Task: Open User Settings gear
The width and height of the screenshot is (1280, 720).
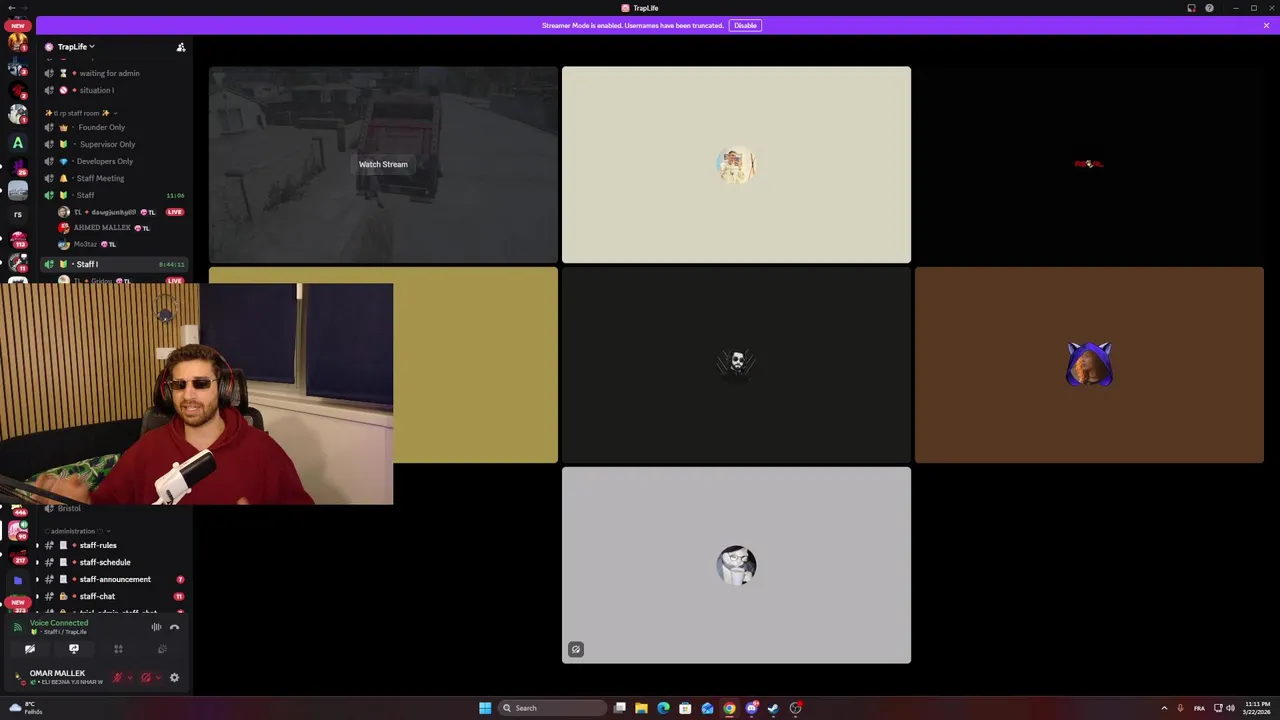Action: pos(174,678)
